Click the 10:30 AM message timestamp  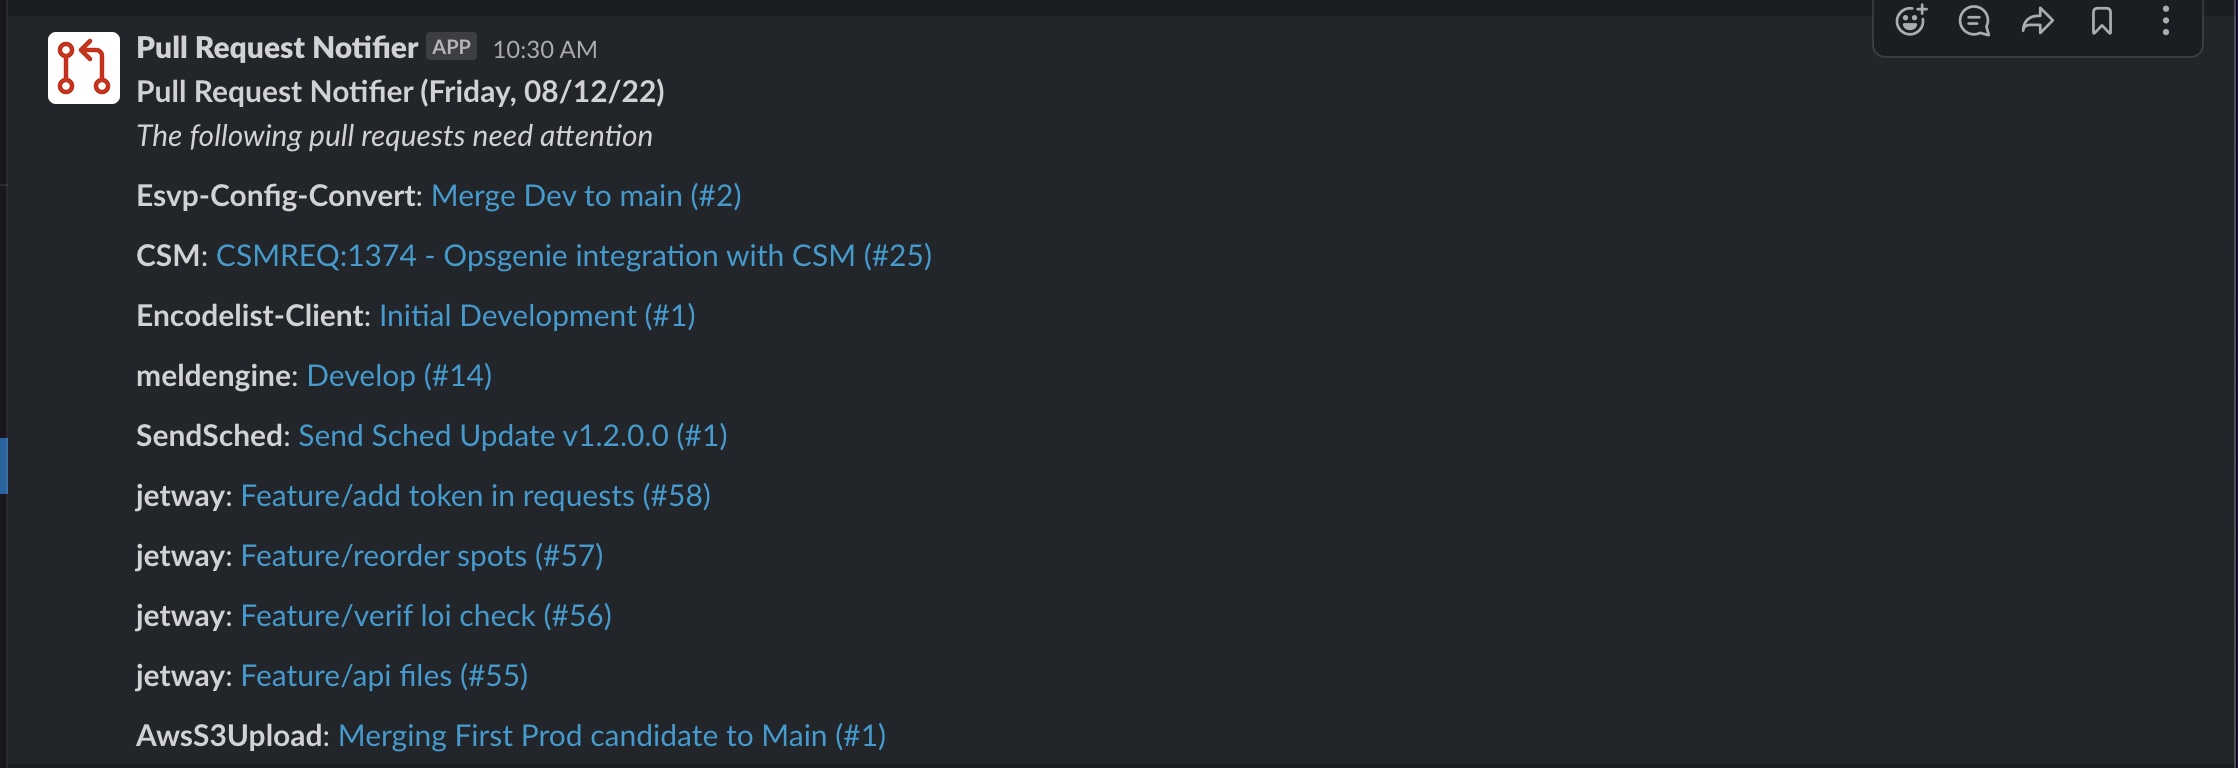[x=545, y=49]
